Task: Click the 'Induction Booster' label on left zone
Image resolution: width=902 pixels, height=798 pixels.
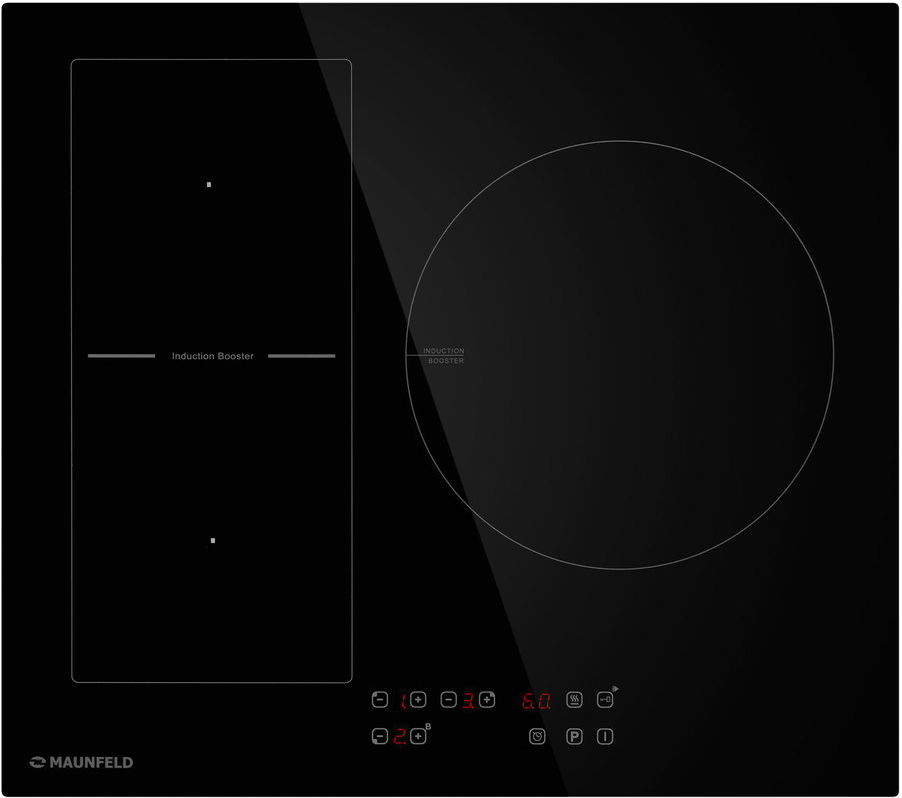Action: 213,356
